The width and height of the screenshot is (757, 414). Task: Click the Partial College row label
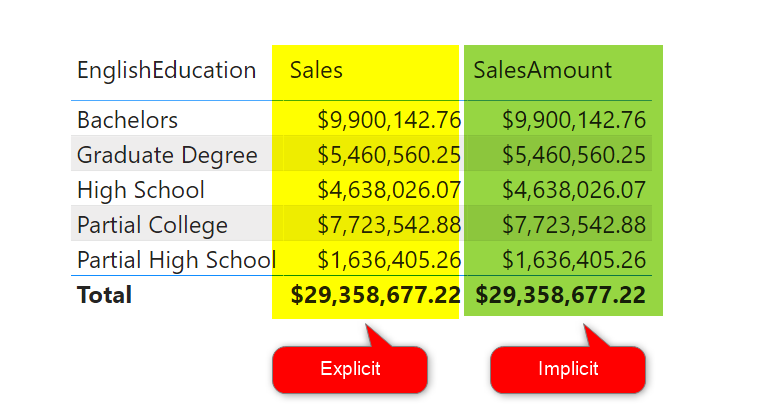pos(152,225)
